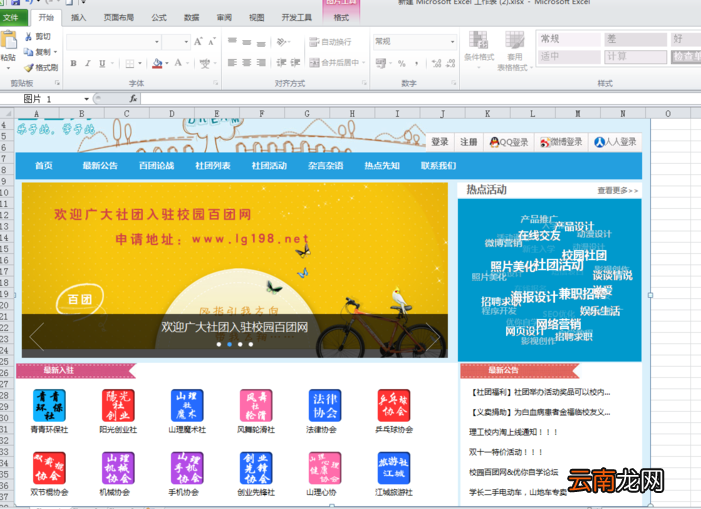Image resolution: width=701 pixels, height=509 pixels.
Task: Switch to the 页面布局 Page Layout tab
Action: coord(118,17)
